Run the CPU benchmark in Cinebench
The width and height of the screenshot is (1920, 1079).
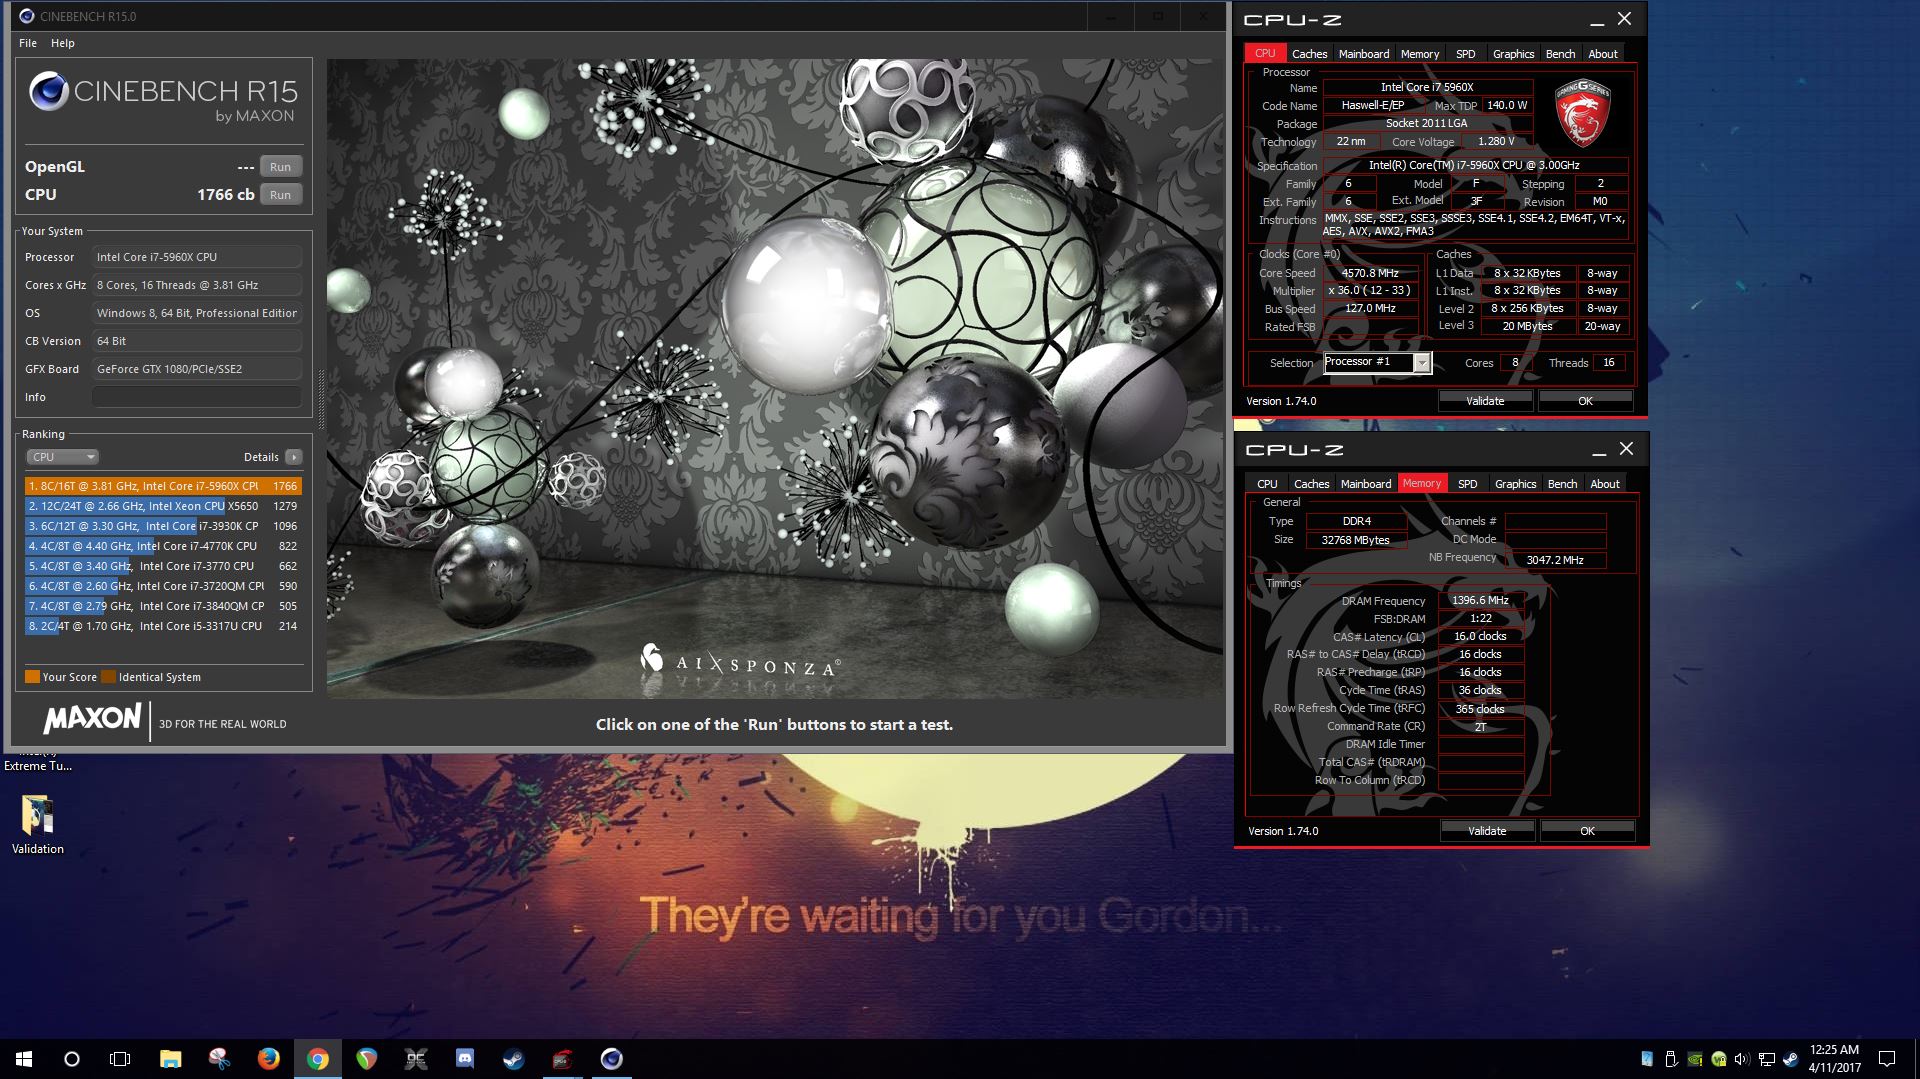280,195
